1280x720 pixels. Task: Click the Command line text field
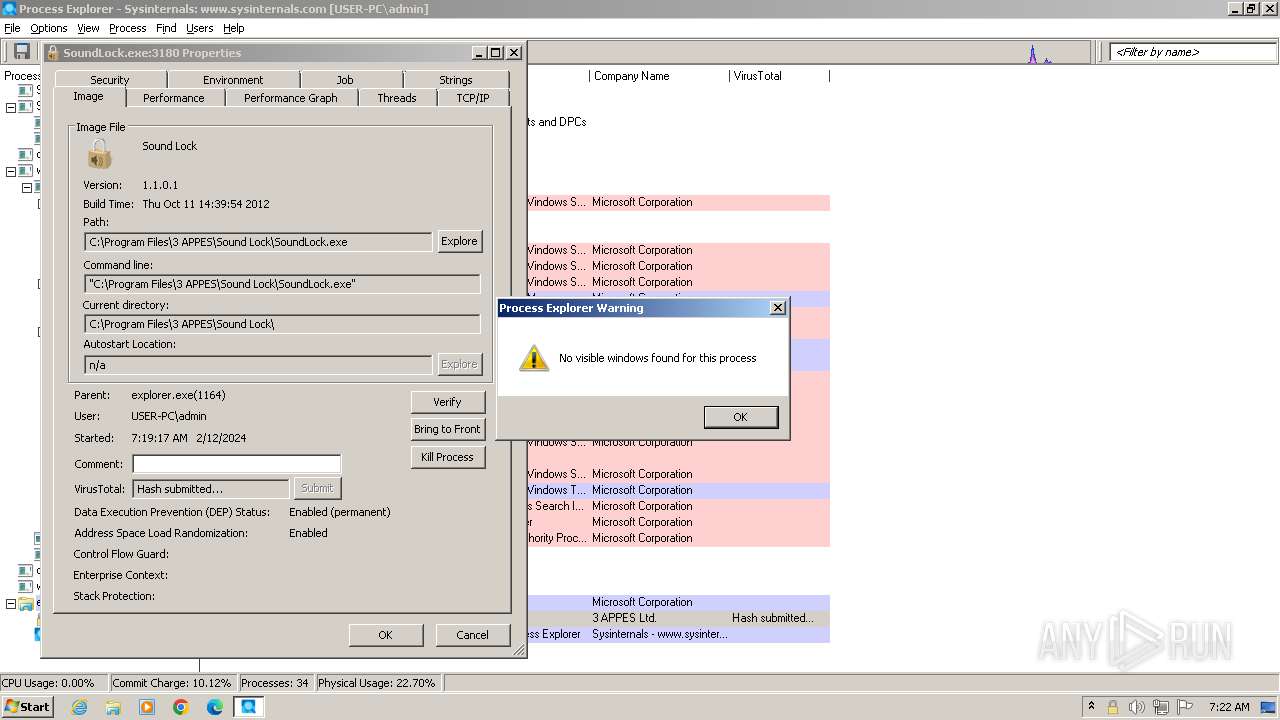click(282, 284)
